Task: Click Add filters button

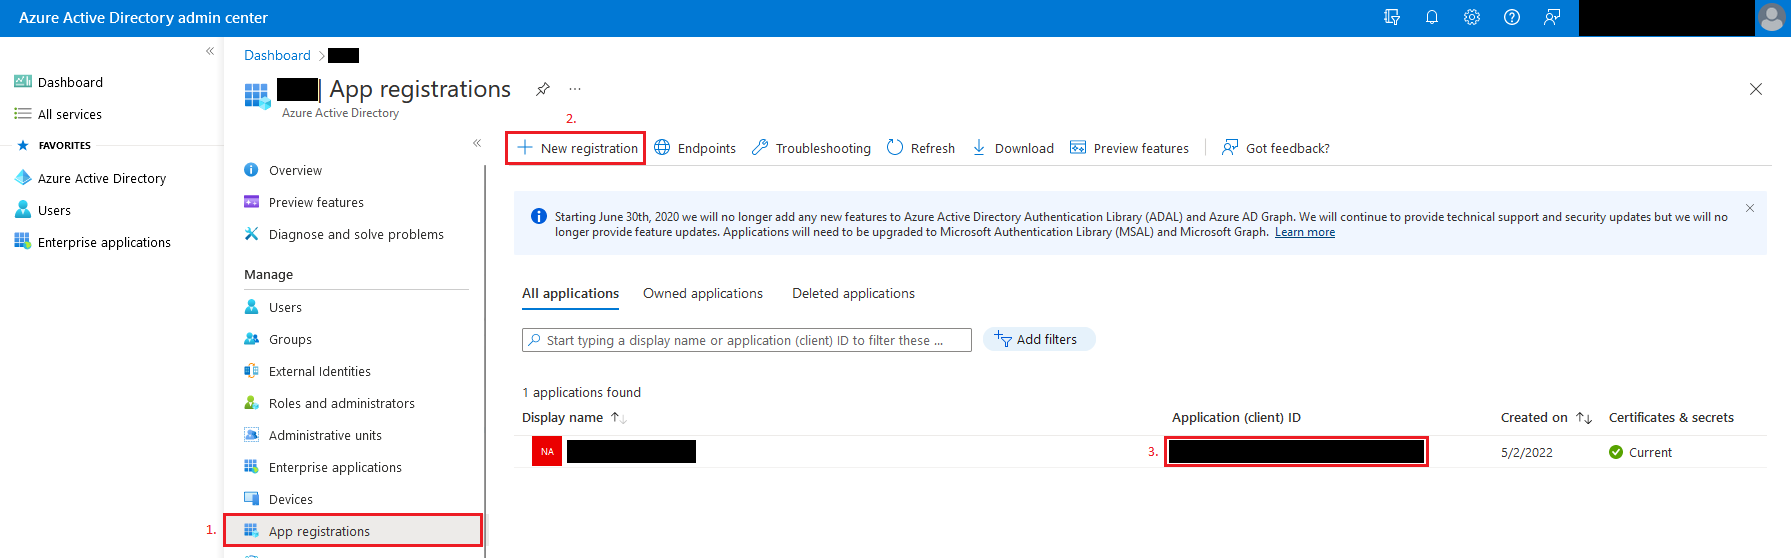Action: click(x=1038, y=340)
